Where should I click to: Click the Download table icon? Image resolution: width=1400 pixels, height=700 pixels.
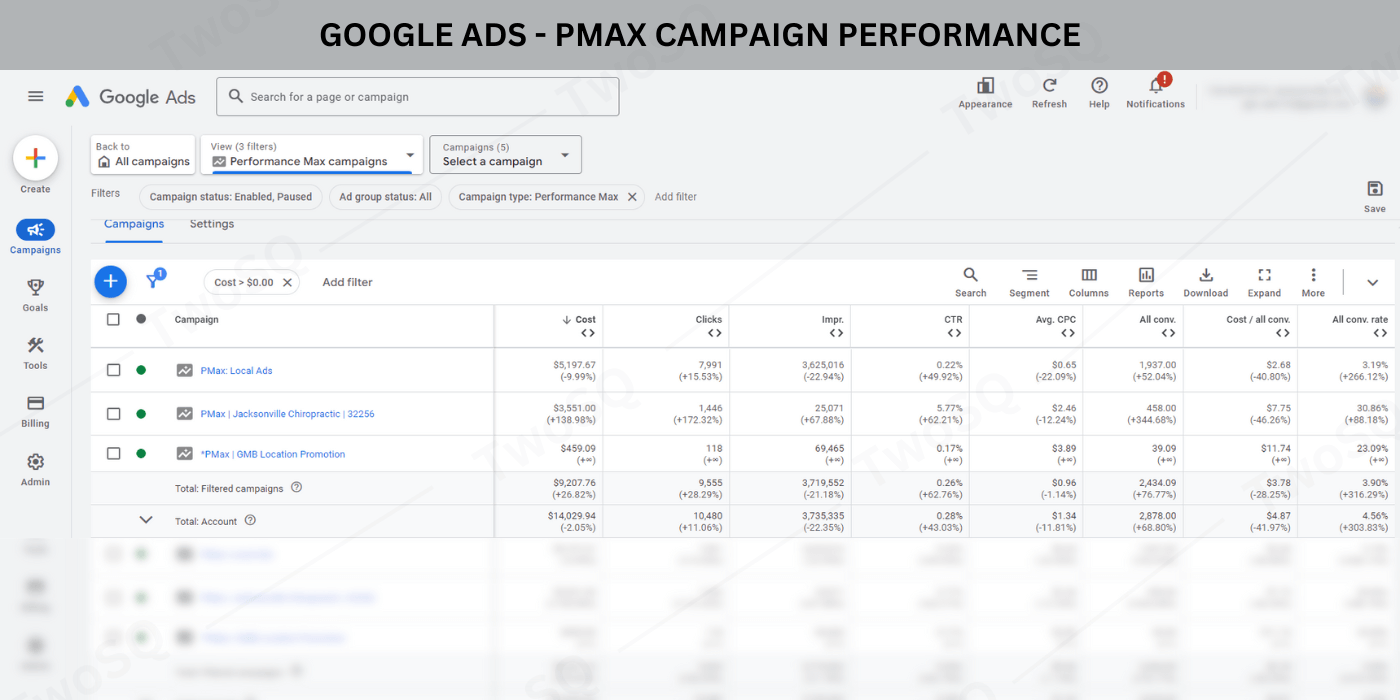pos(1205,275)
